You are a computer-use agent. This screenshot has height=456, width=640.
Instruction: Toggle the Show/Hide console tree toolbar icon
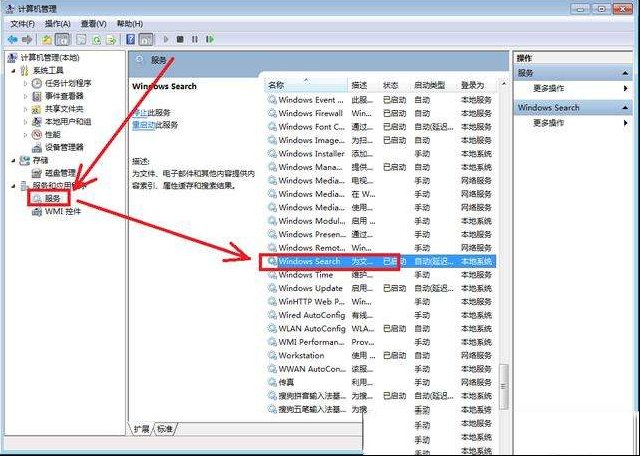click(x=62, y=39)
